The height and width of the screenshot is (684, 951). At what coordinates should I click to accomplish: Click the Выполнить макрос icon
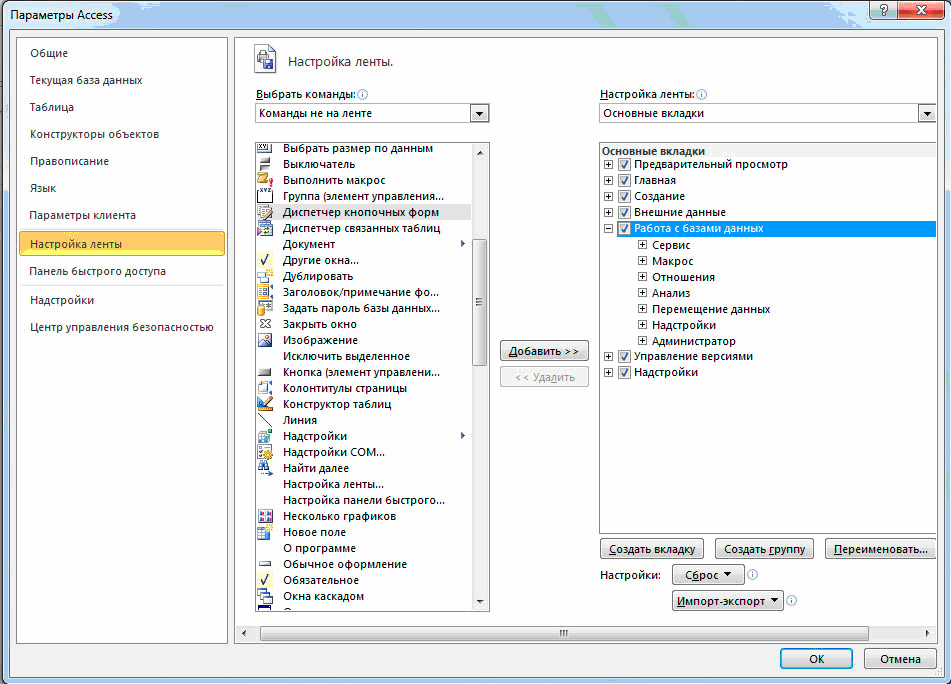264,179
